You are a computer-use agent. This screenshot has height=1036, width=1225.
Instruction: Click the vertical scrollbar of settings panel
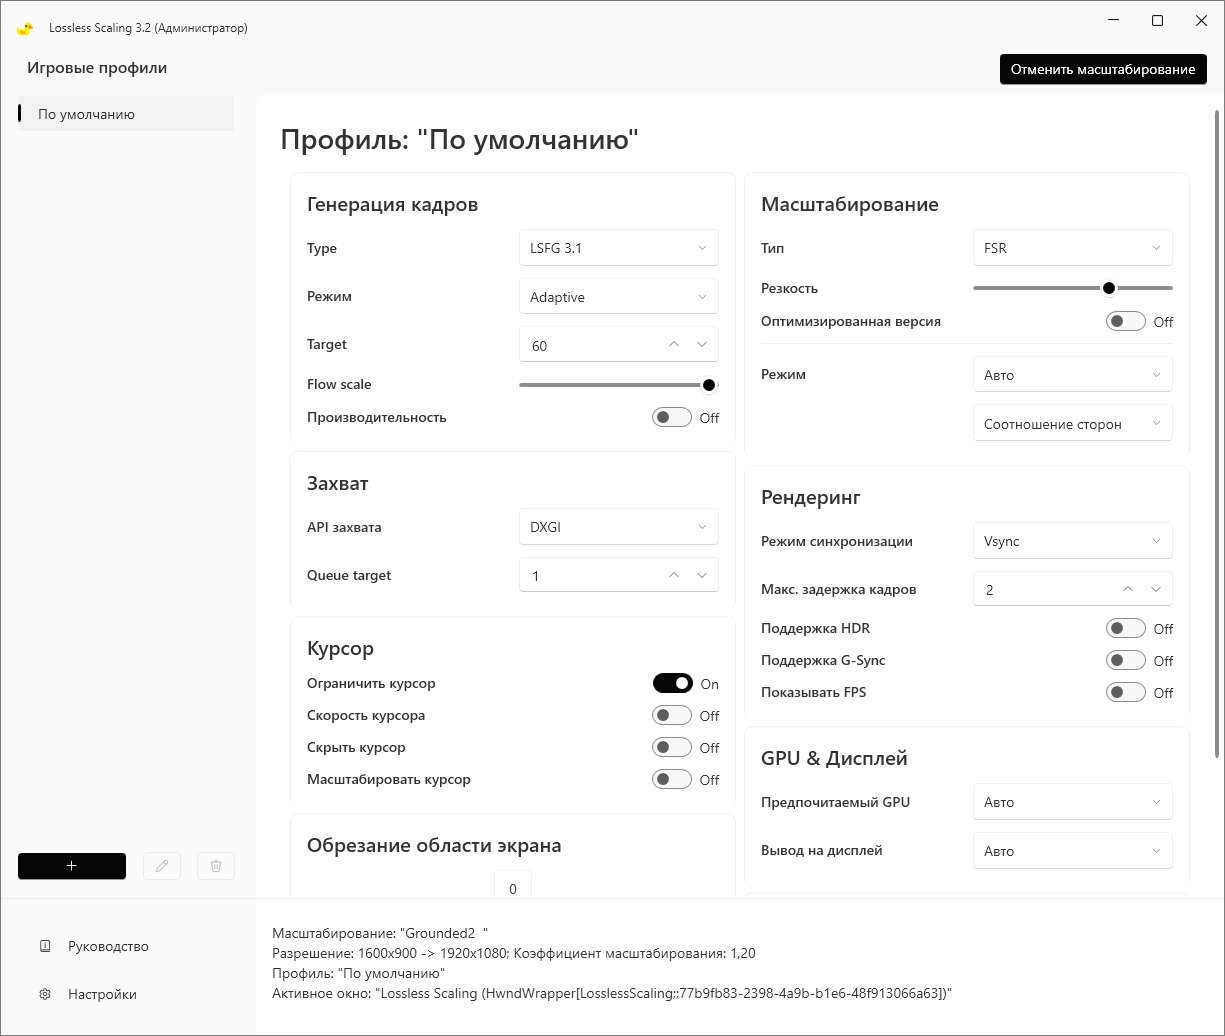[x=1217, y=433]
